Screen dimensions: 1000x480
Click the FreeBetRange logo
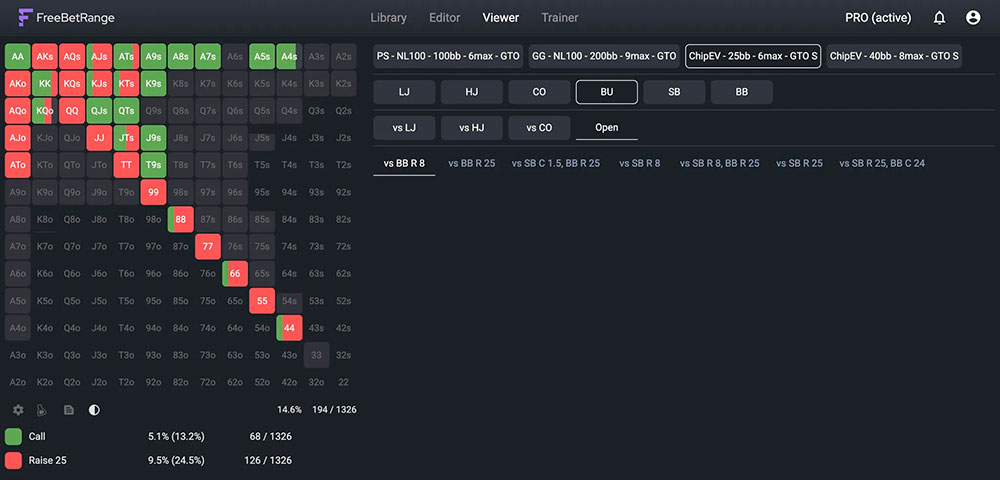66,18
